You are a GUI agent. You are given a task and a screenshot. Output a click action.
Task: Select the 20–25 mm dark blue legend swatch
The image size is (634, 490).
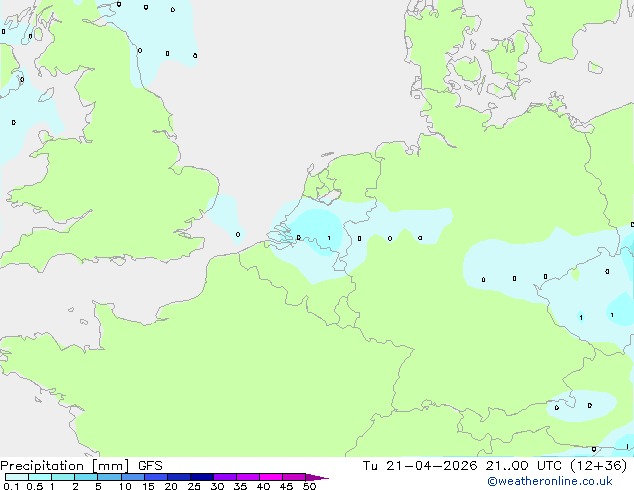(x=179, y=477)
